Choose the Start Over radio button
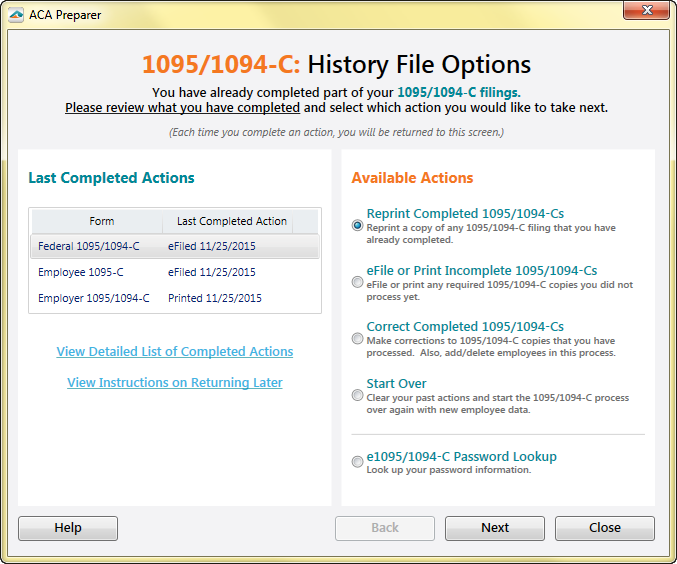Image resolution: width=677 pixels, height=564 pixels. pyautogui.click(x=357, y=396)
